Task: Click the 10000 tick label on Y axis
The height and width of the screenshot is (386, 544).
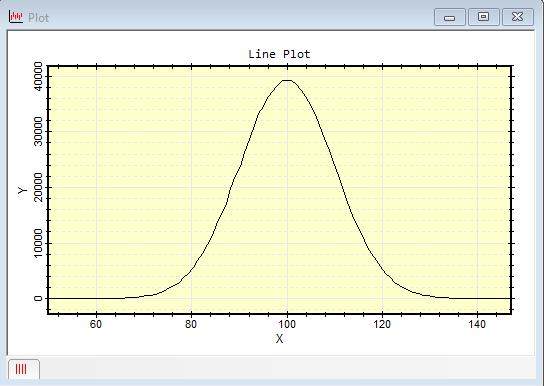Action: tap(38, 243)
